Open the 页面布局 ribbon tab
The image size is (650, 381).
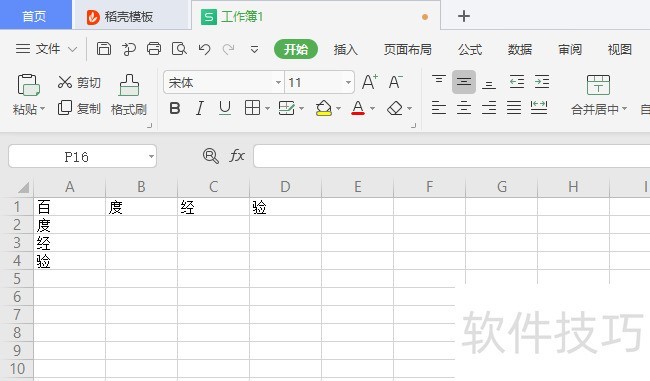tap(407, 49)
